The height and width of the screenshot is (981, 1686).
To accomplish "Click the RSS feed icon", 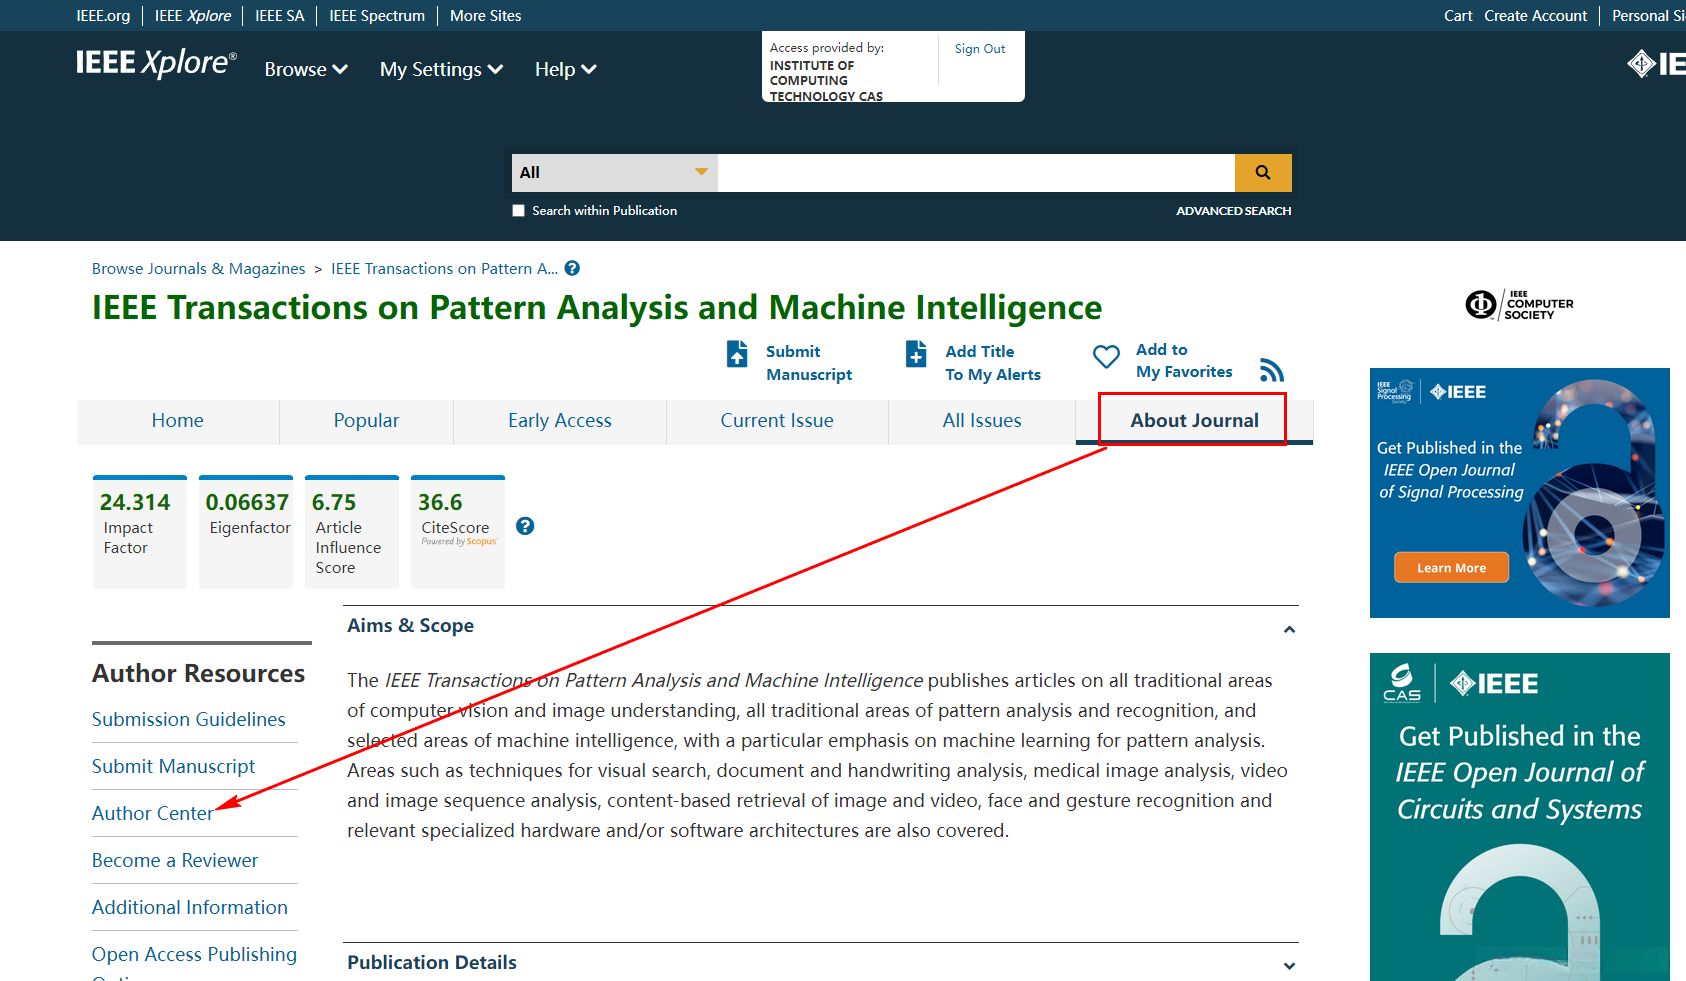I will pyautogui.click(x=1271, y=371).
